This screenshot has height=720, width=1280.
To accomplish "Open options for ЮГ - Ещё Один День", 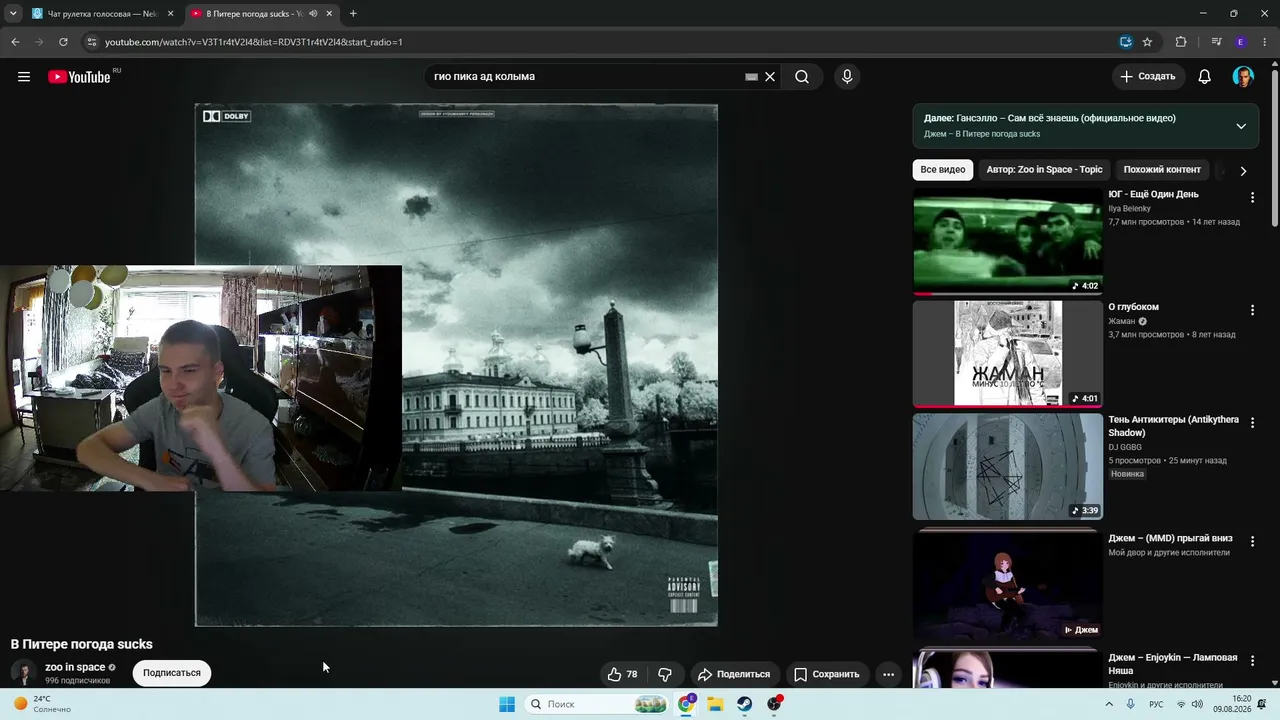I will (x=1252, y=198).
